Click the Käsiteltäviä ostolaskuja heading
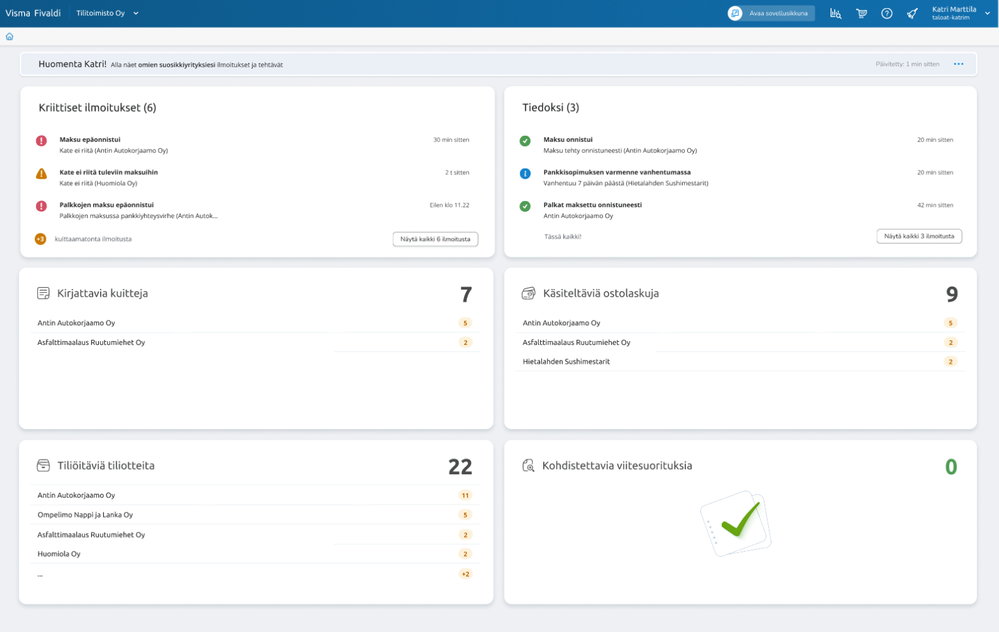 (601, 293)
